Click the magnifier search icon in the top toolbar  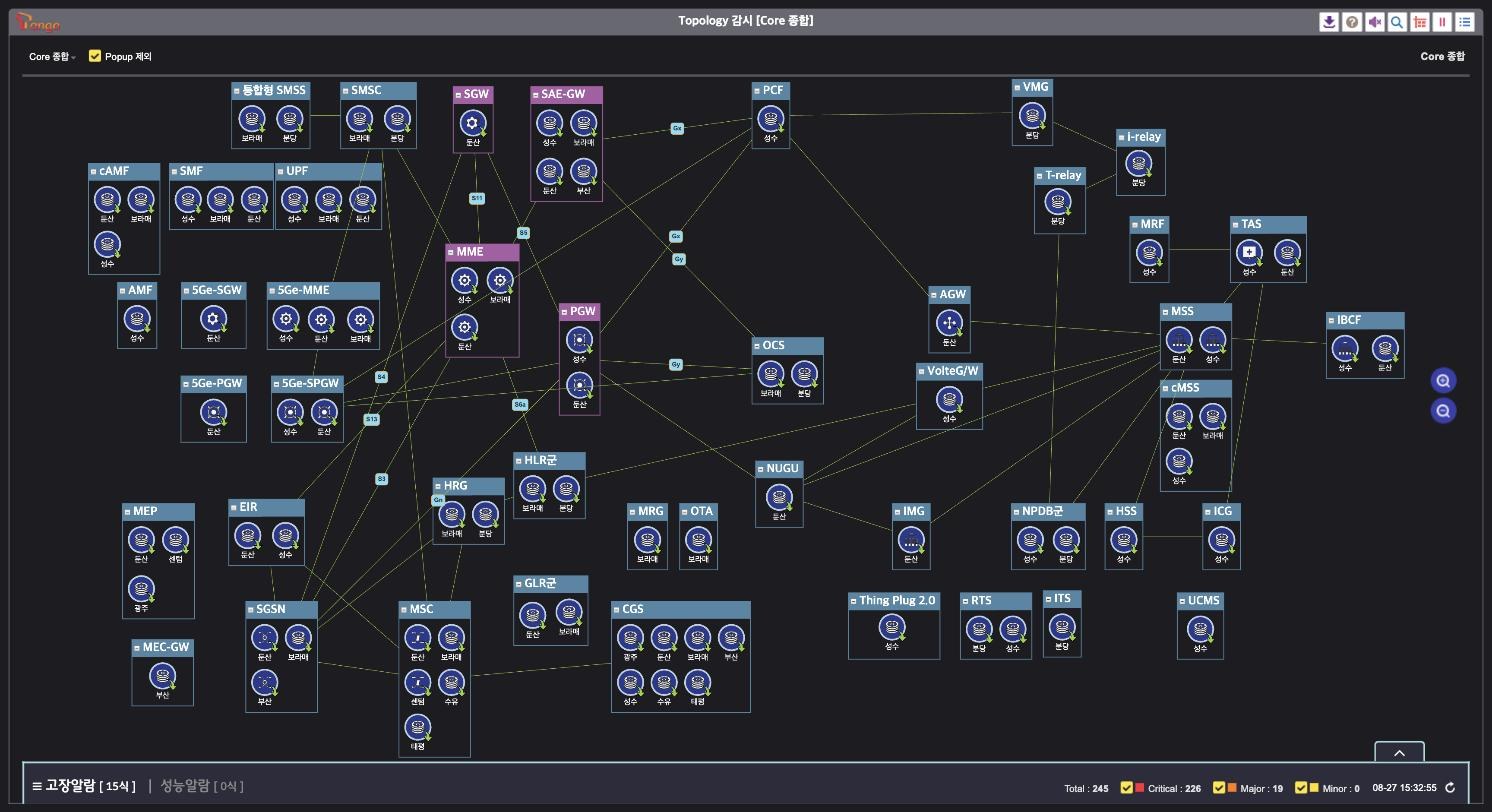[1397, 22]
